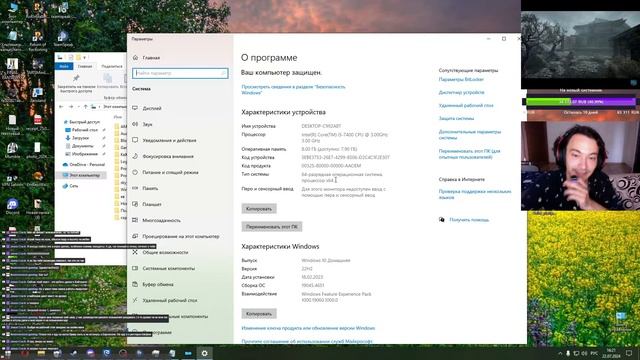Click game stream thumbnail at top right
The image size is (640, 360).
tap(580, 44)
